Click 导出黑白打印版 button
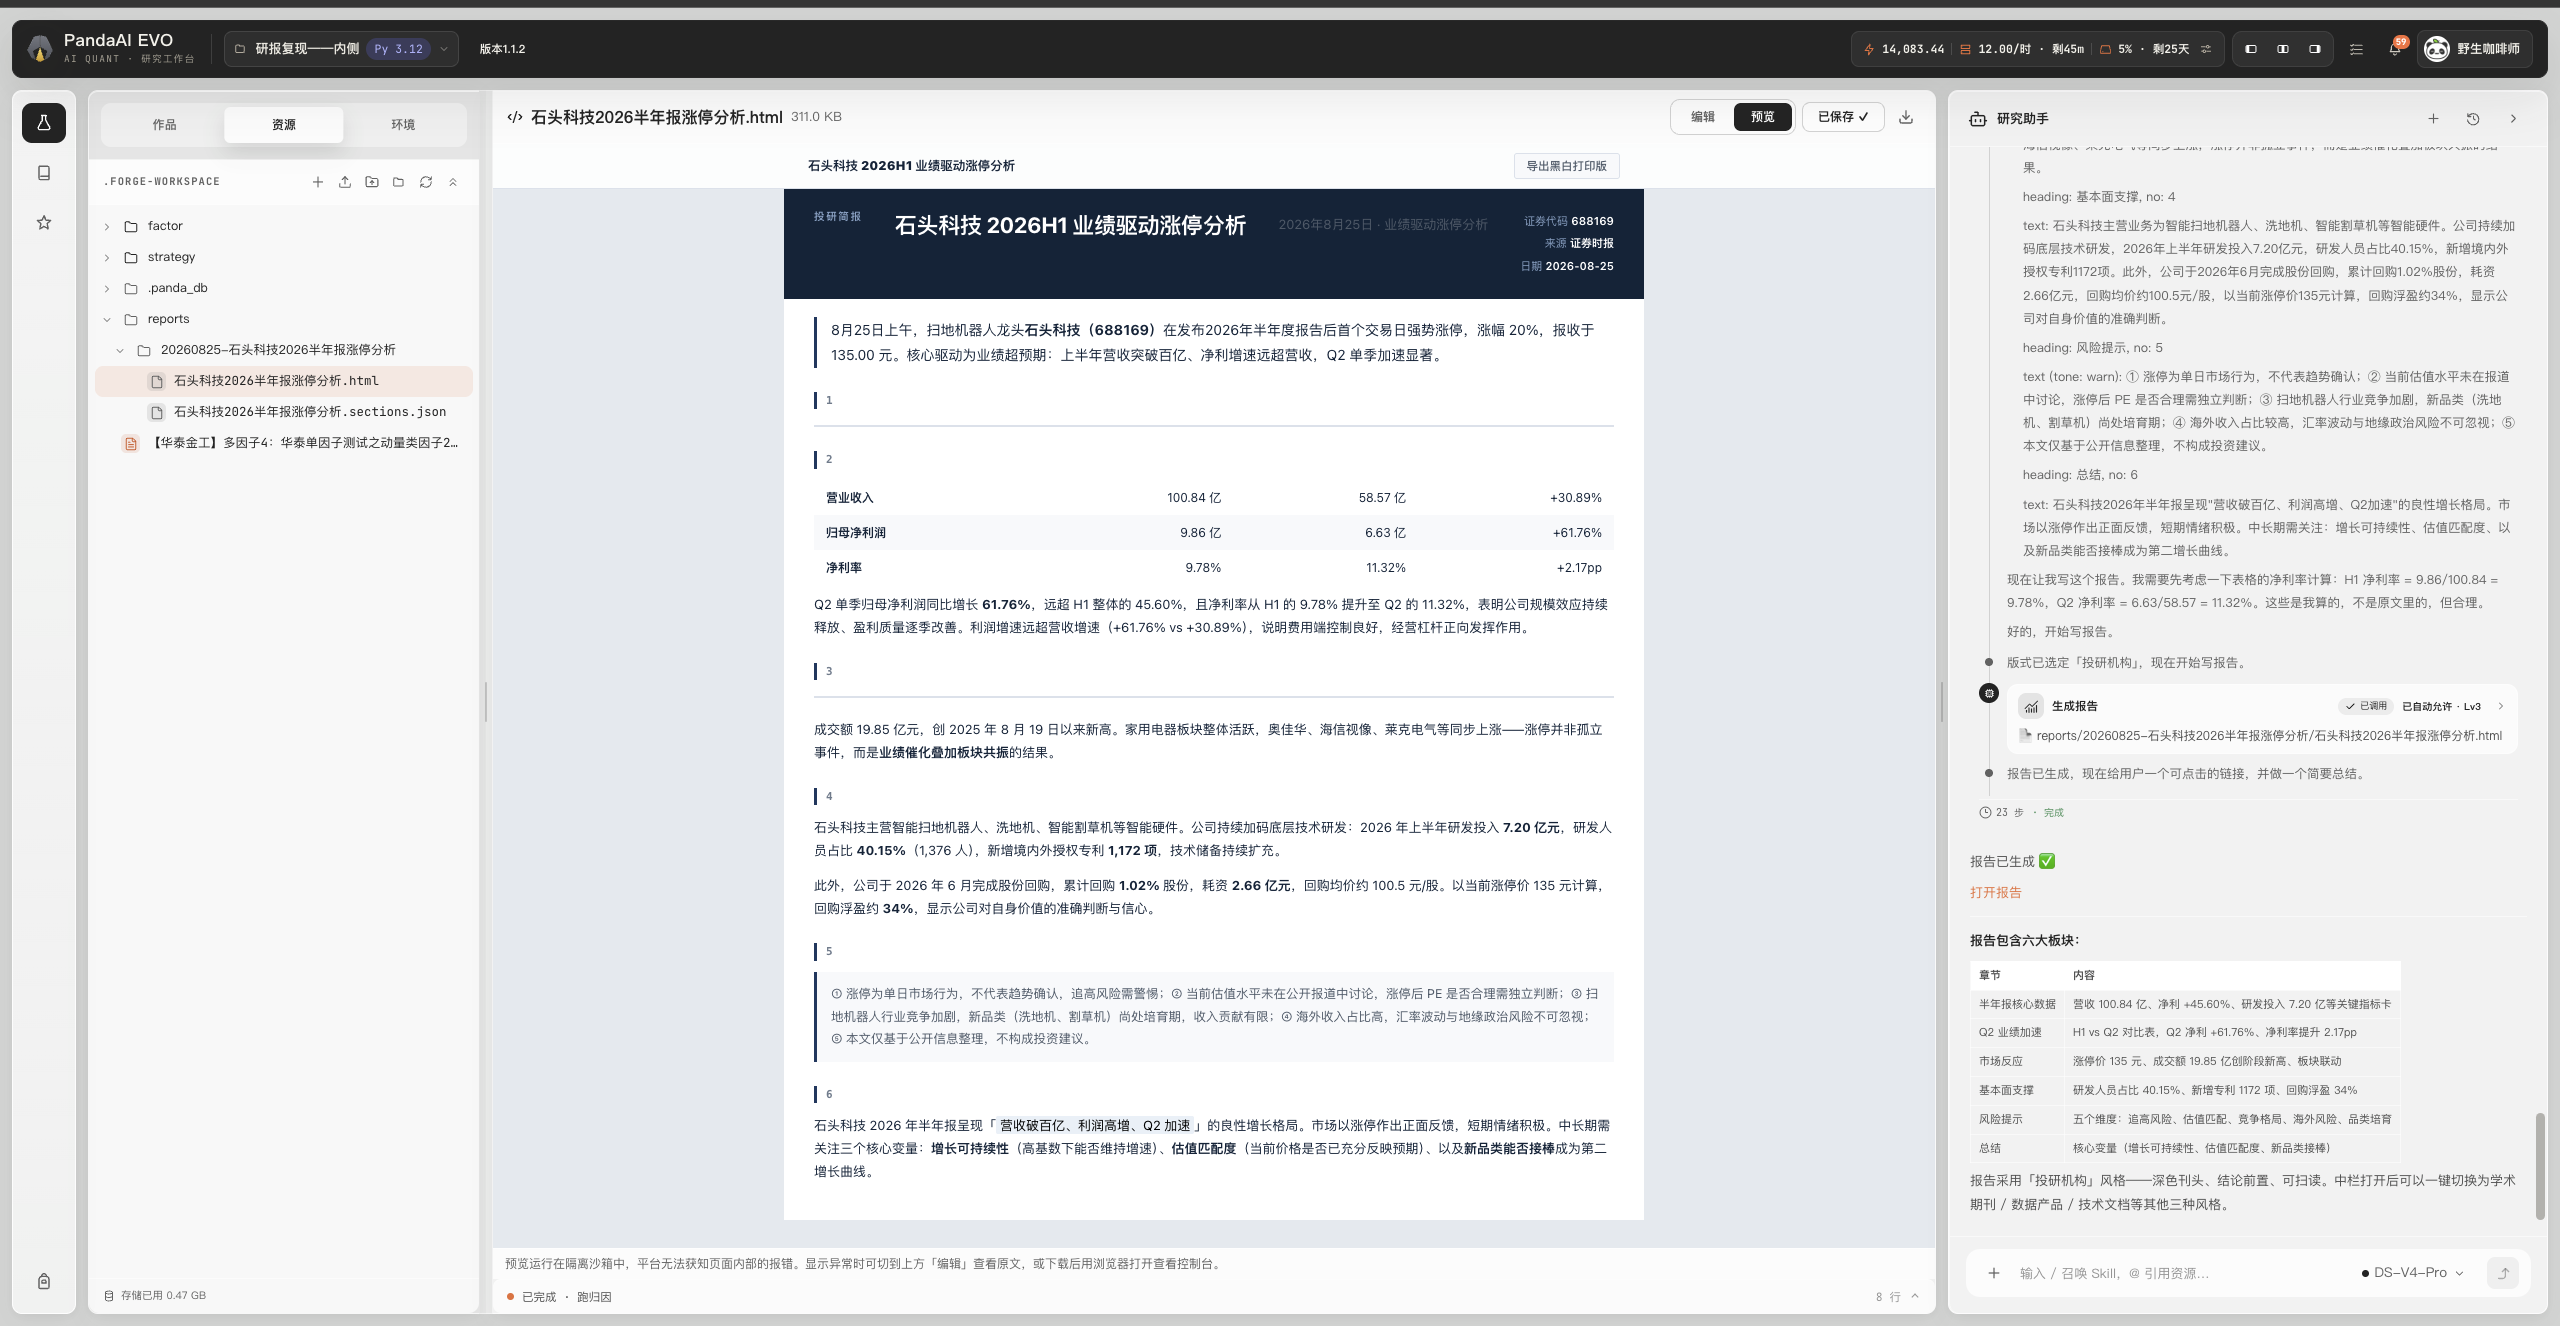 point(1566,166)
